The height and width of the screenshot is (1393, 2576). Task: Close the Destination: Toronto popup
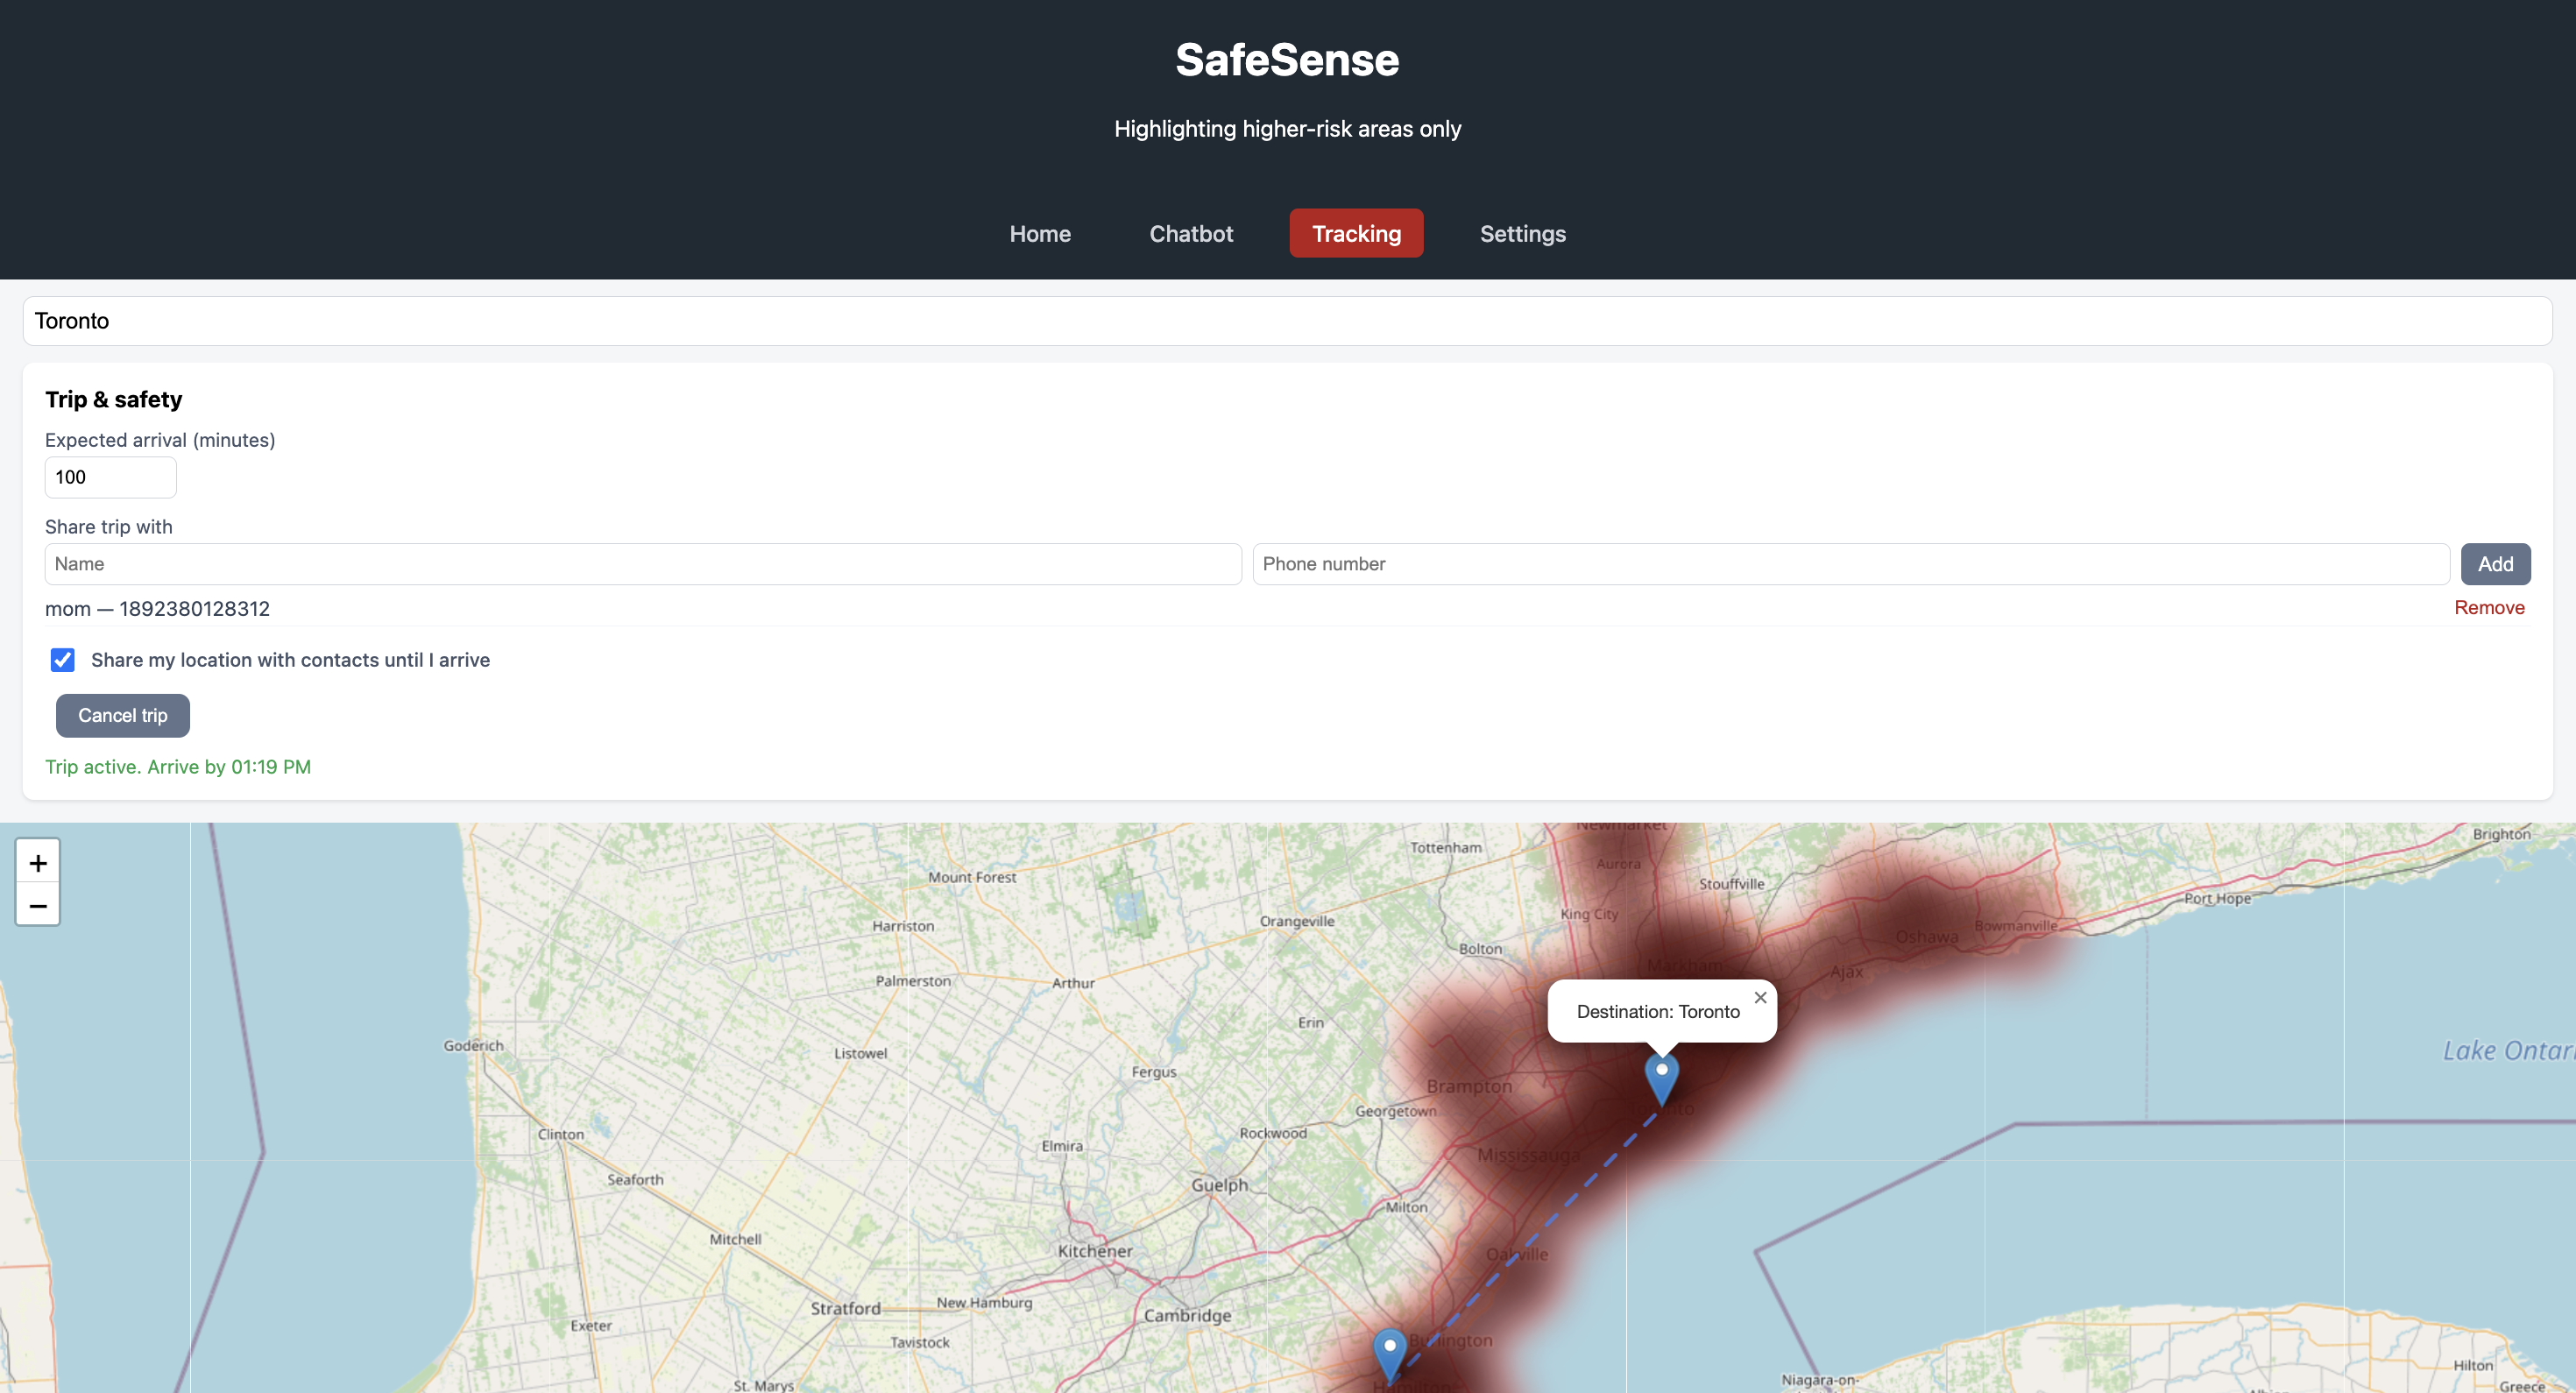pos(1760,997)
